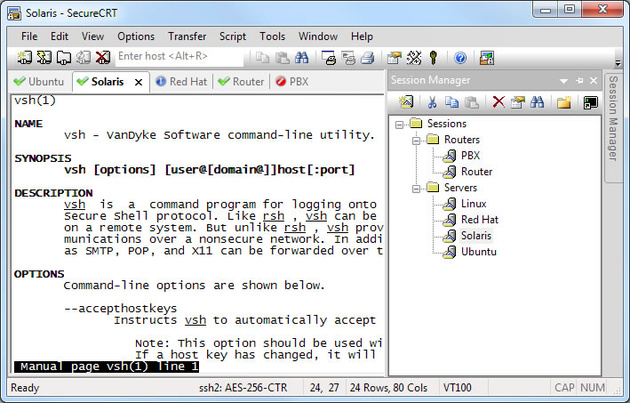Click the Print icon in main toolbar

[367, 58]
